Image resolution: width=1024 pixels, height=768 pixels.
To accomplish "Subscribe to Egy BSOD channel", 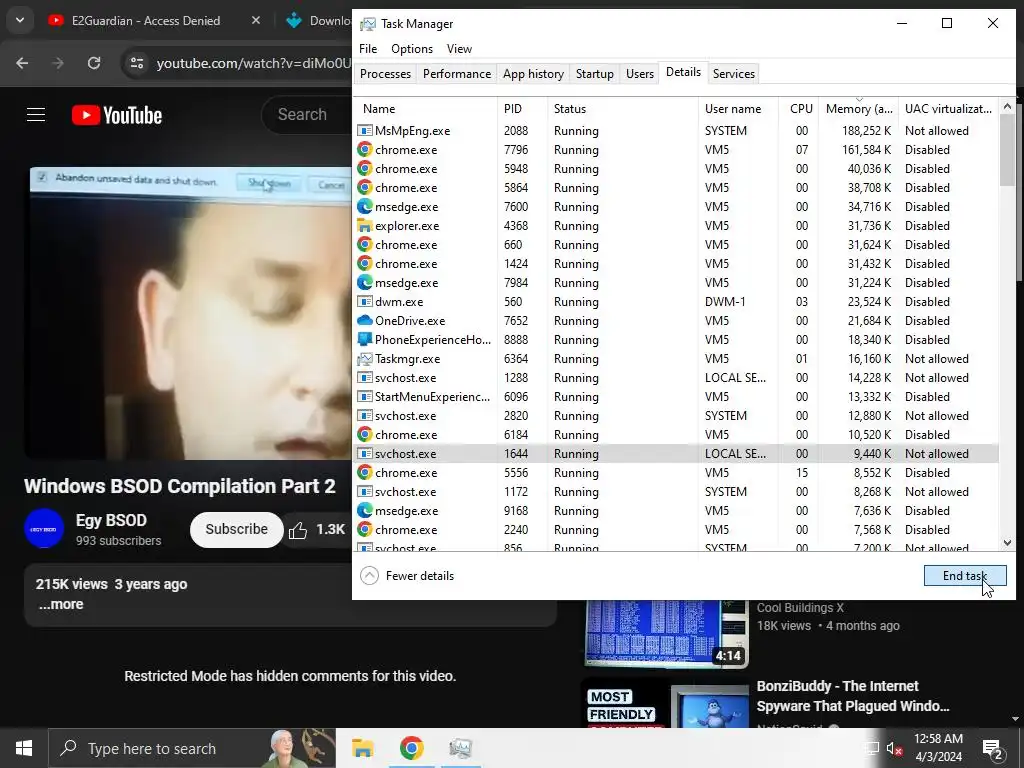I will [x=236, y=529].
